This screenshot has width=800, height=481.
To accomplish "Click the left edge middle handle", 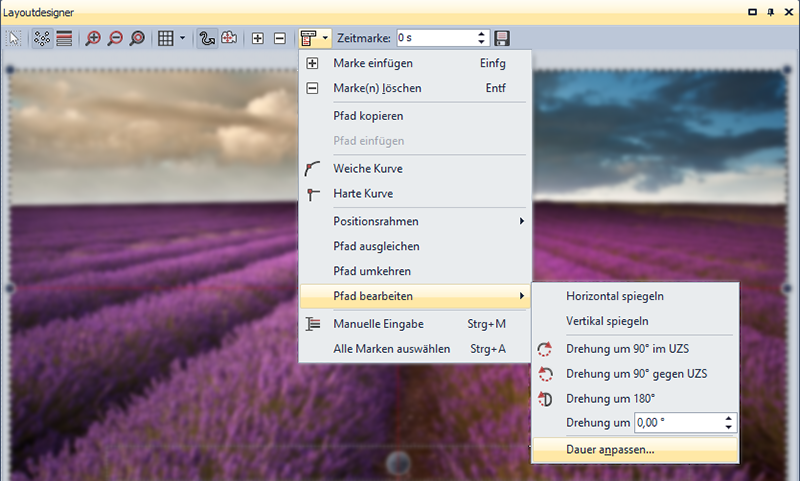I will pos(10,289).
